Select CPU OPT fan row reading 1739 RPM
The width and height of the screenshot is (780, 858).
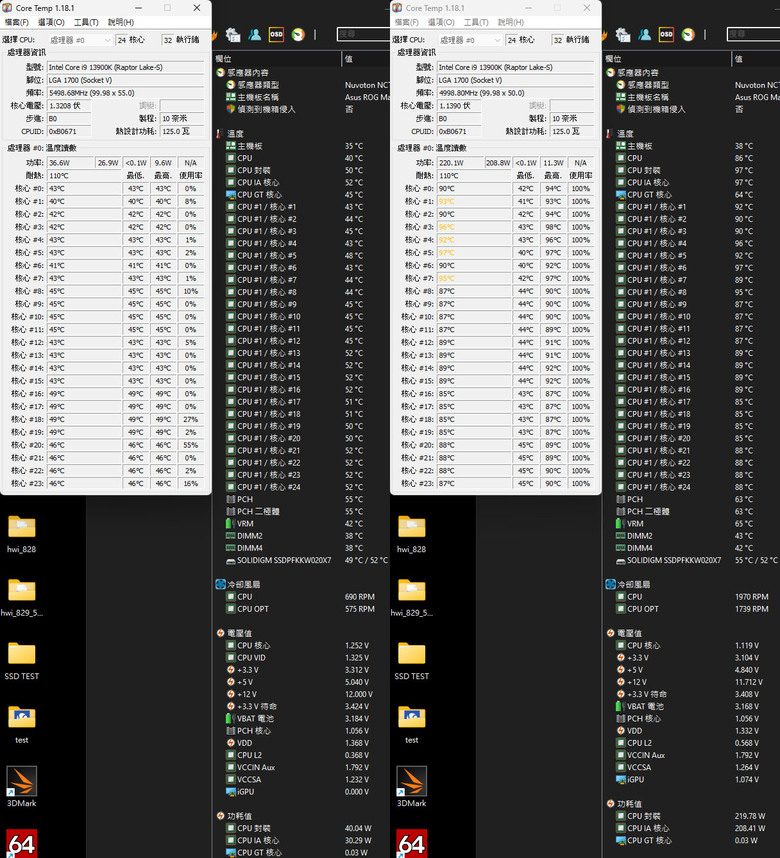coord(691,609)
